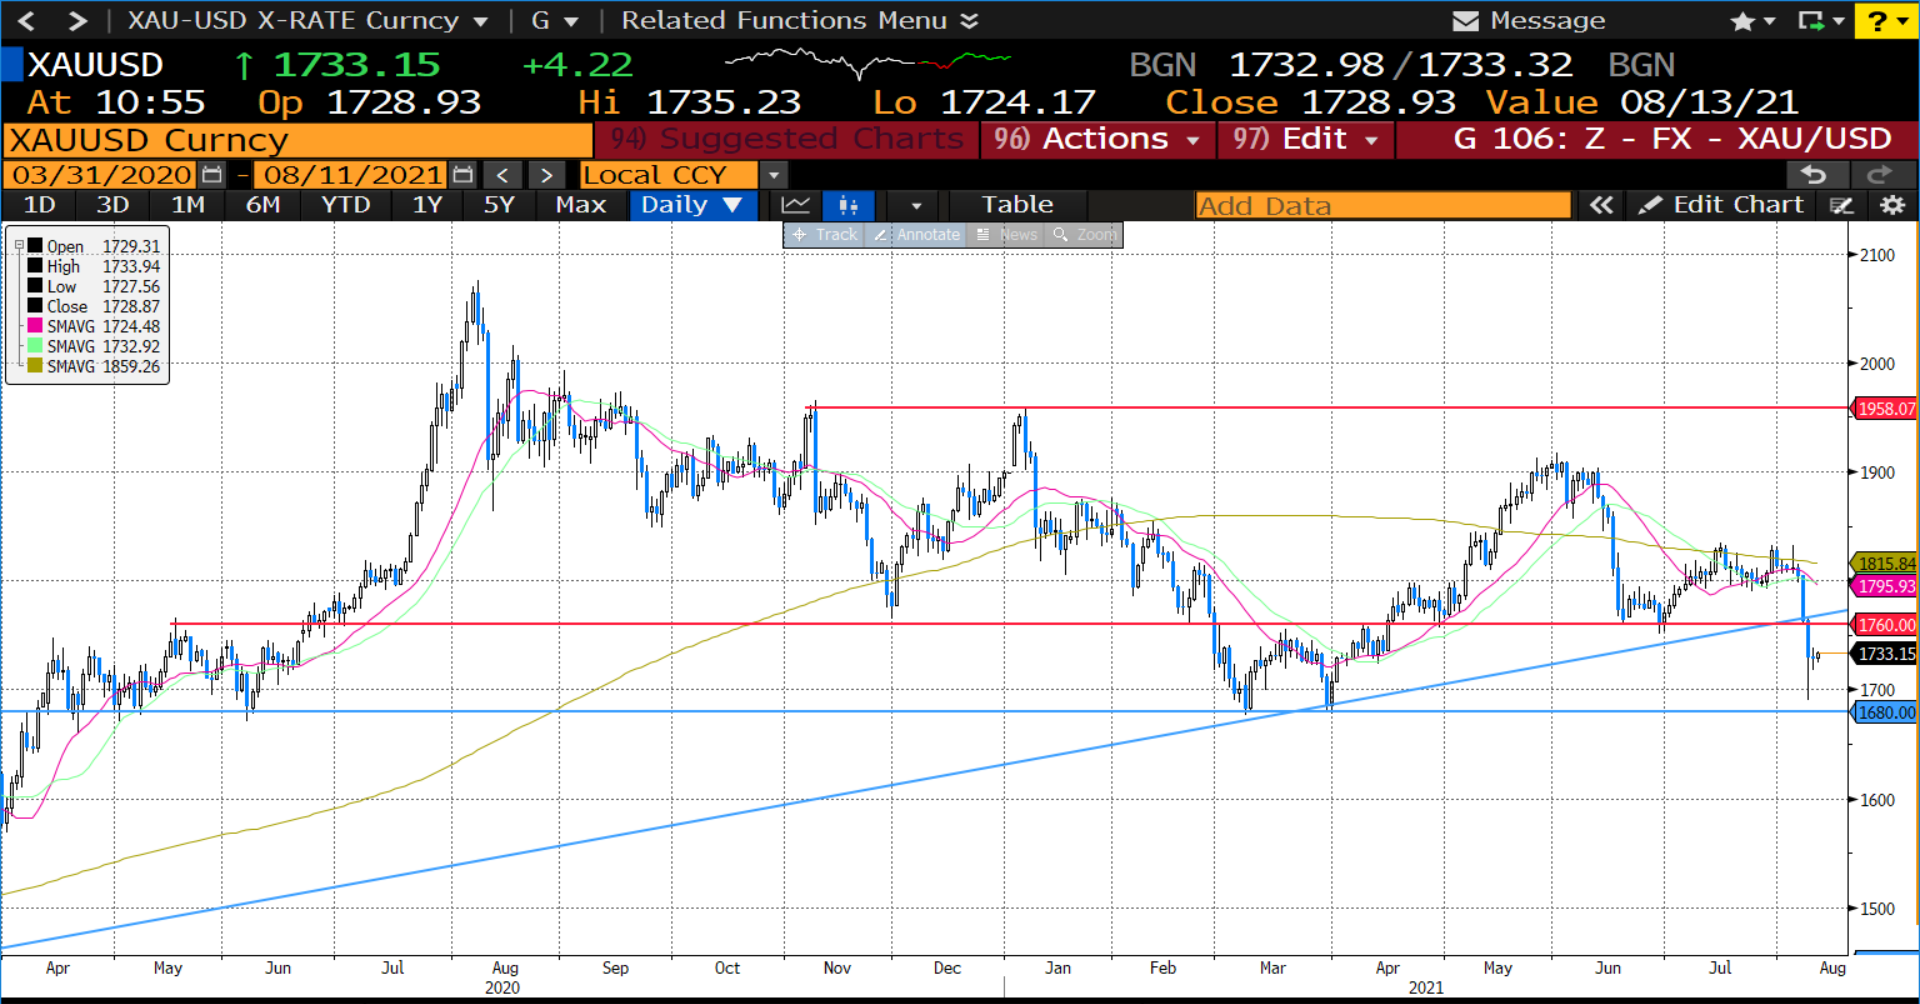This screenshot has height=1004, width=1920.
Task: Select the 6M range tab
Action: coord(263,205)
